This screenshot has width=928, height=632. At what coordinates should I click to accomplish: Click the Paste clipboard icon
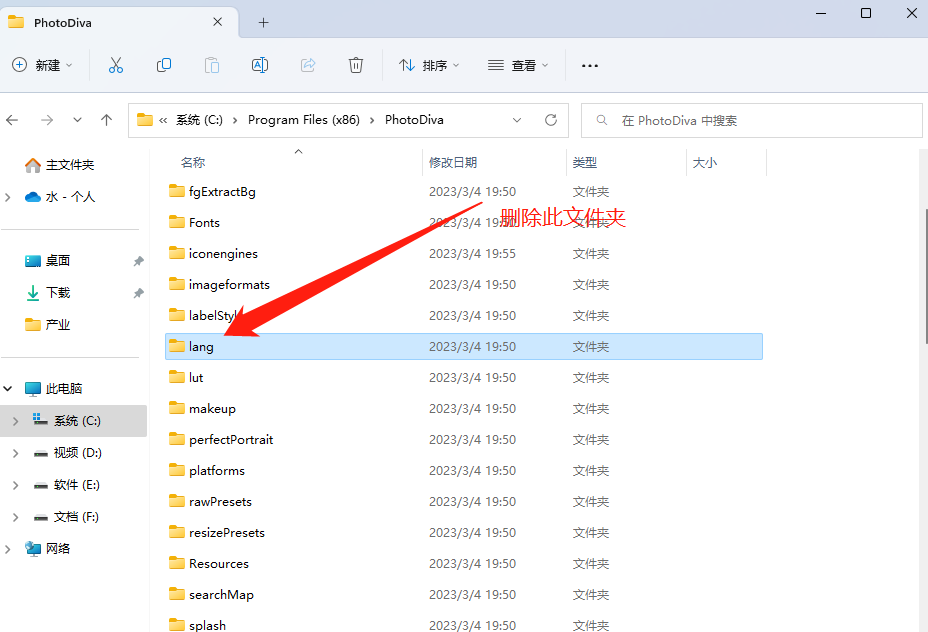point(212,65)
